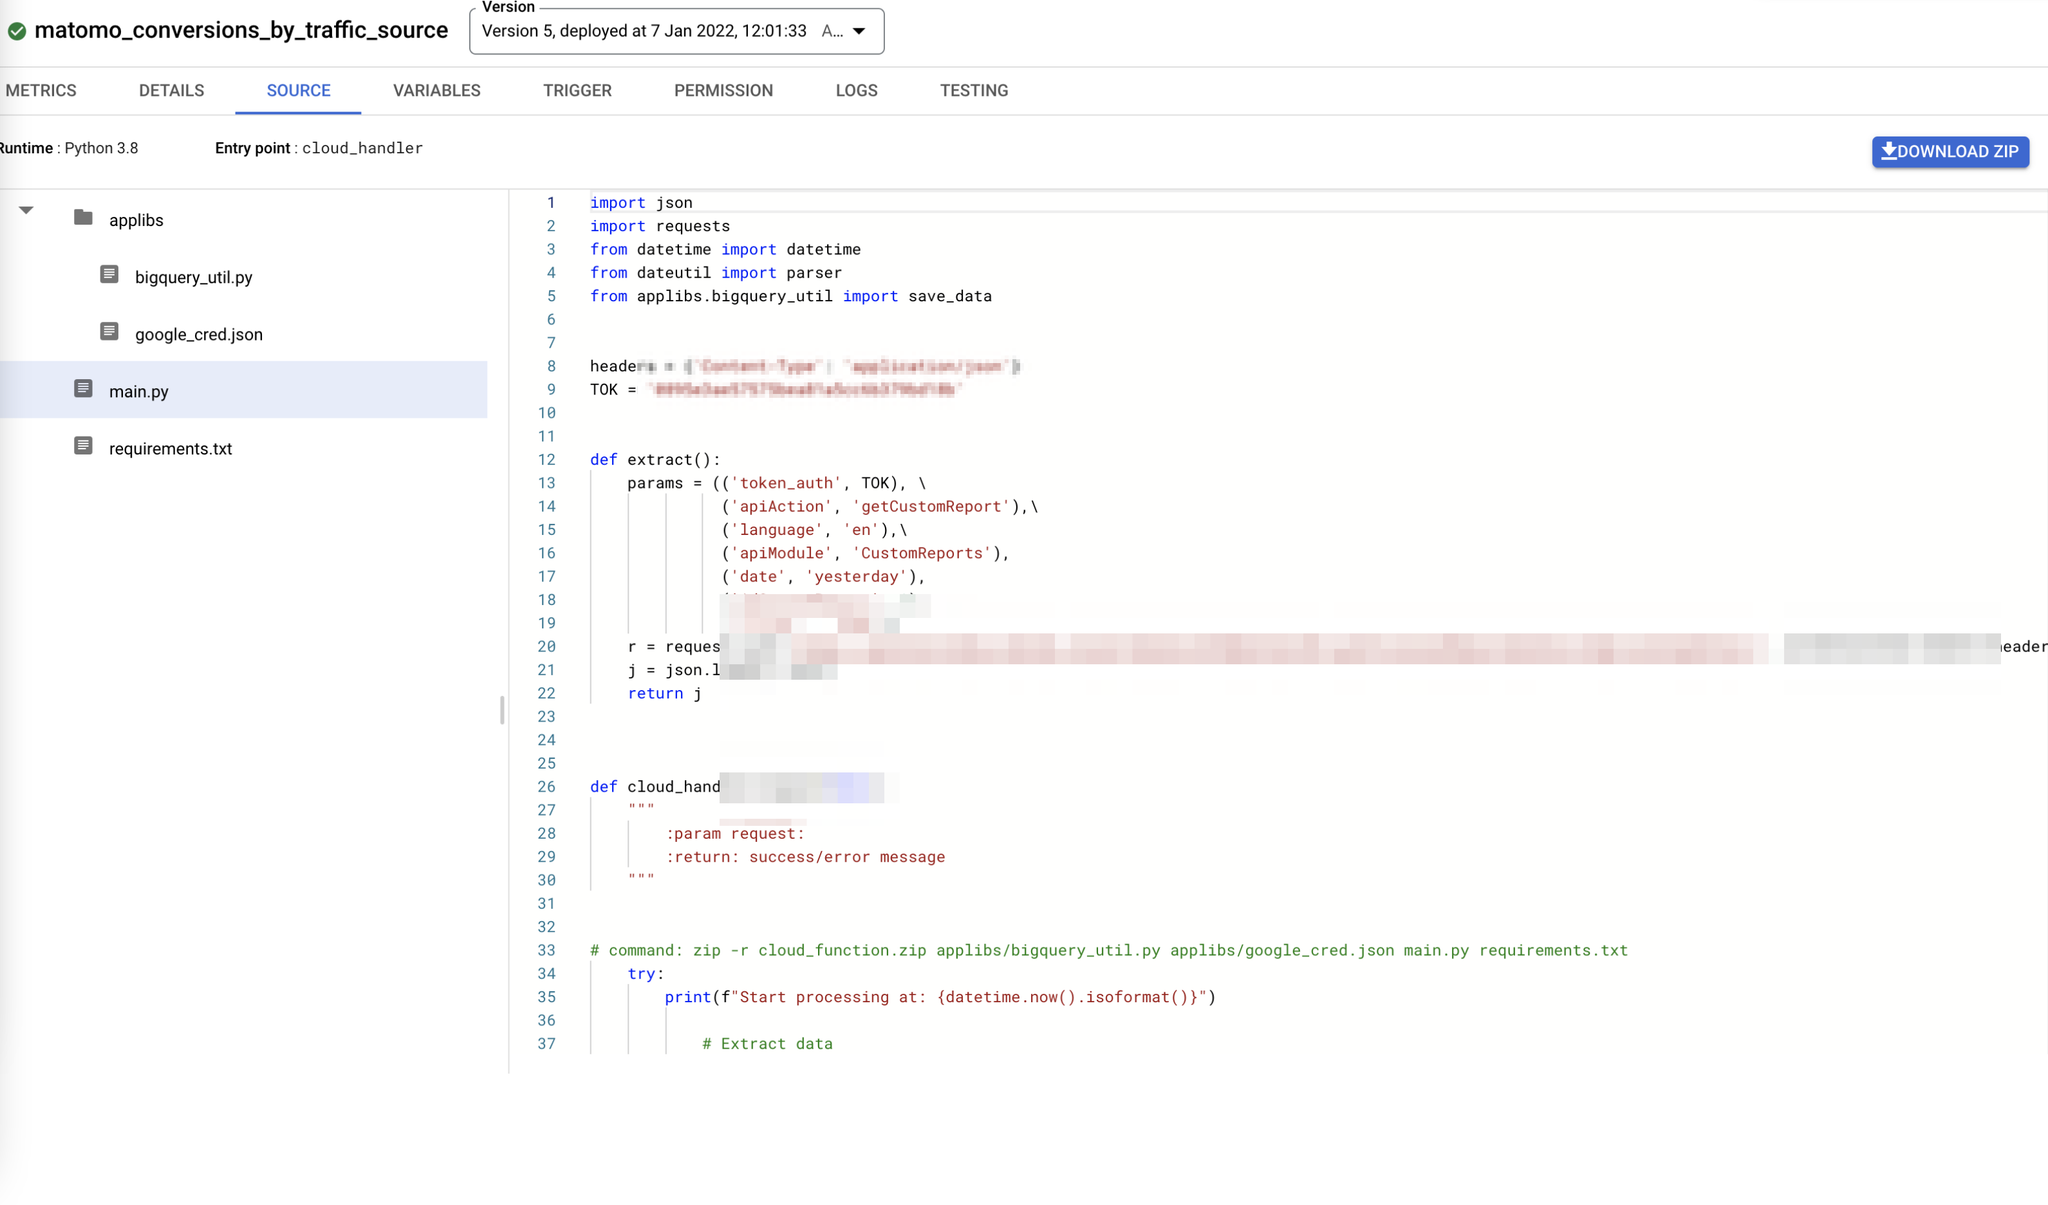2048x1205 pixels.
Task: Select the SOURCE tab
Action: (298, 90)
